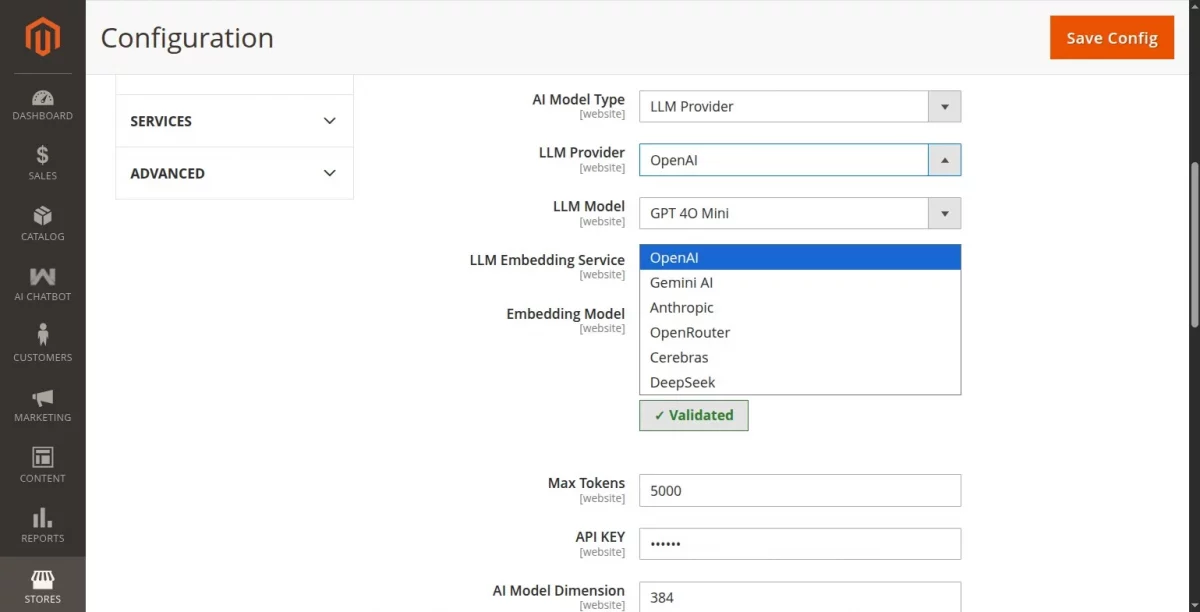The width and height of the screenshot is (1200, 612).
Task: Expand the Services section
Action: click(x=234, y=121)
